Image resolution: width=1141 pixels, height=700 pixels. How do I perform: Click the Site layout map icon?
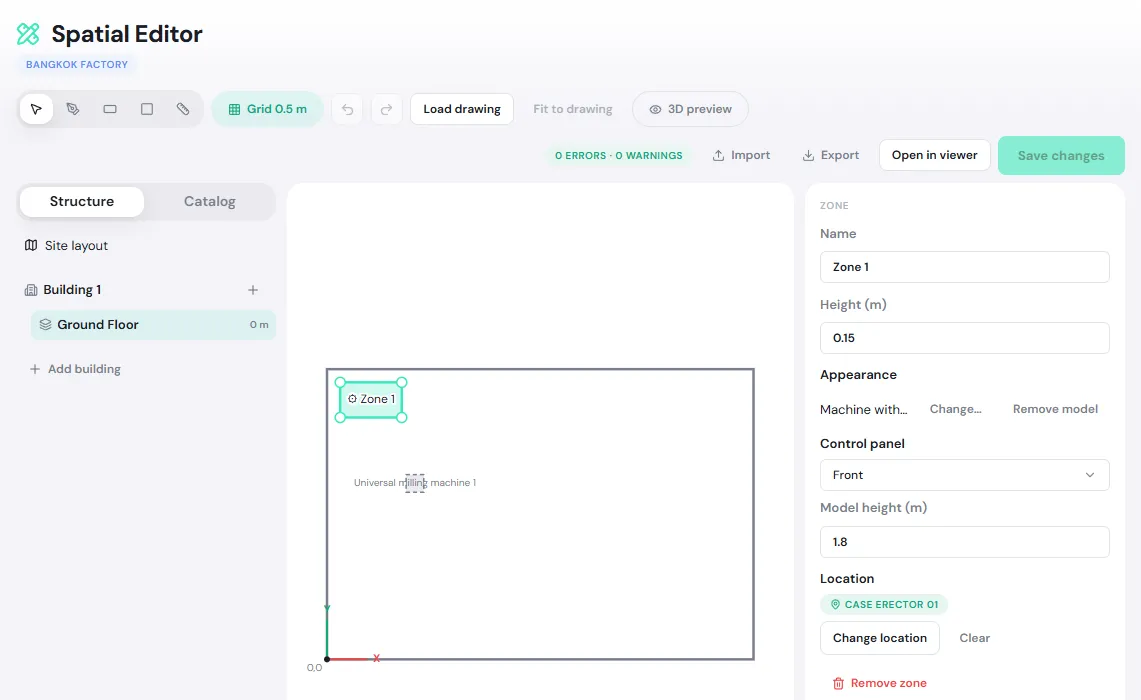point(31,245)
